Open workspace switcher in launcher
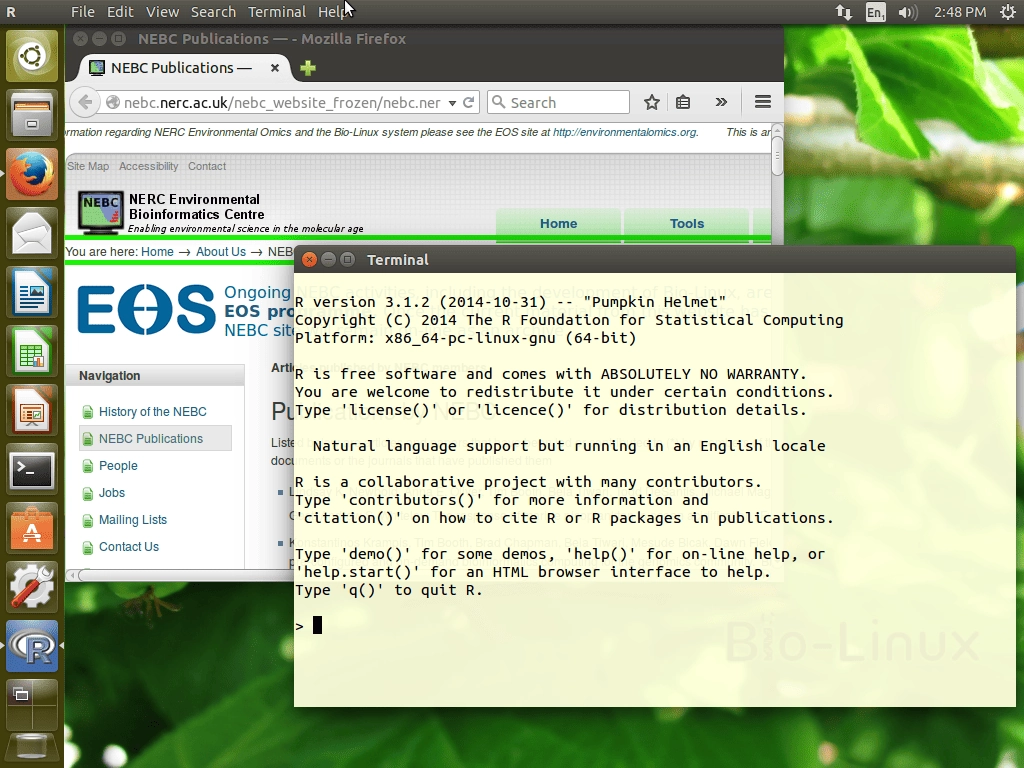Image resolution: width=1024 pixels, height=768 pixels. point(32,704)
